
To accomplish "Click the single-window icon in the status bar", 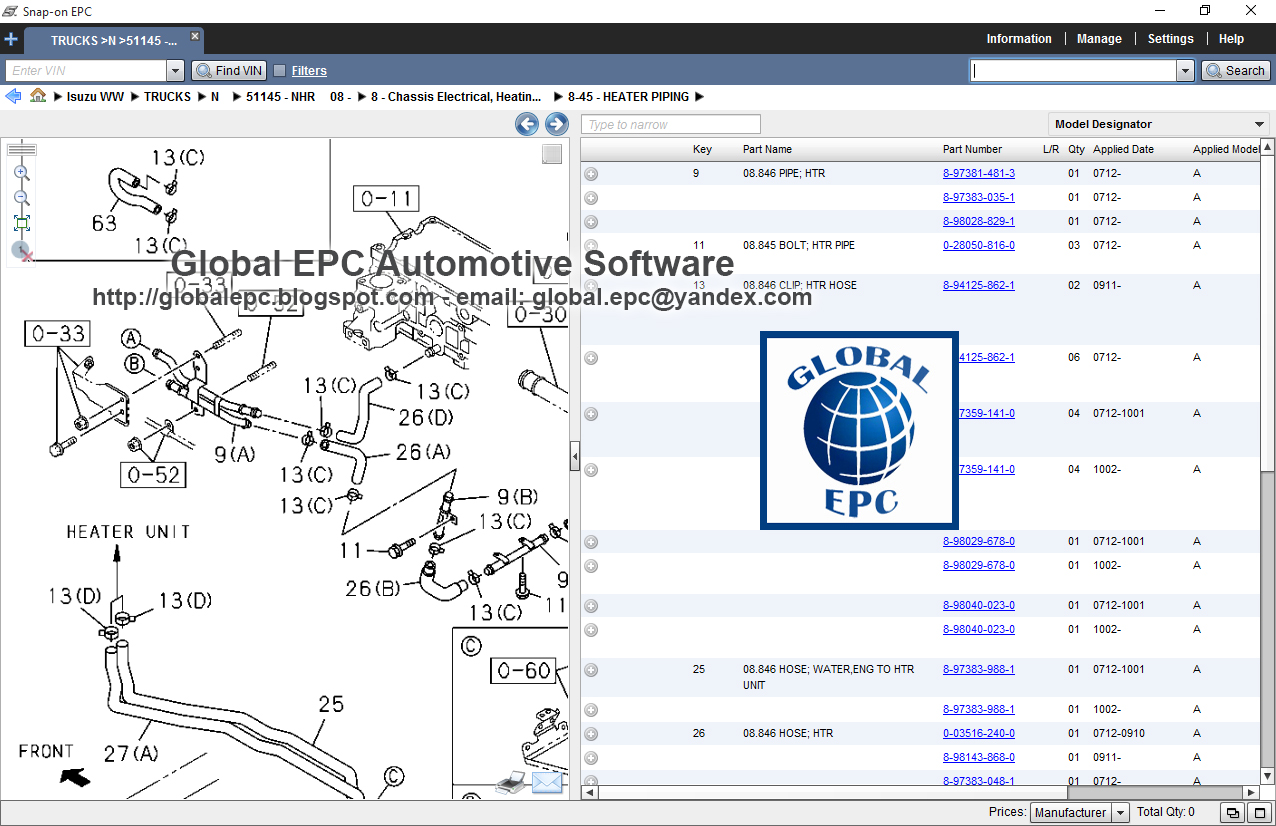I will pyautogui.click(x=1260, y=812).
